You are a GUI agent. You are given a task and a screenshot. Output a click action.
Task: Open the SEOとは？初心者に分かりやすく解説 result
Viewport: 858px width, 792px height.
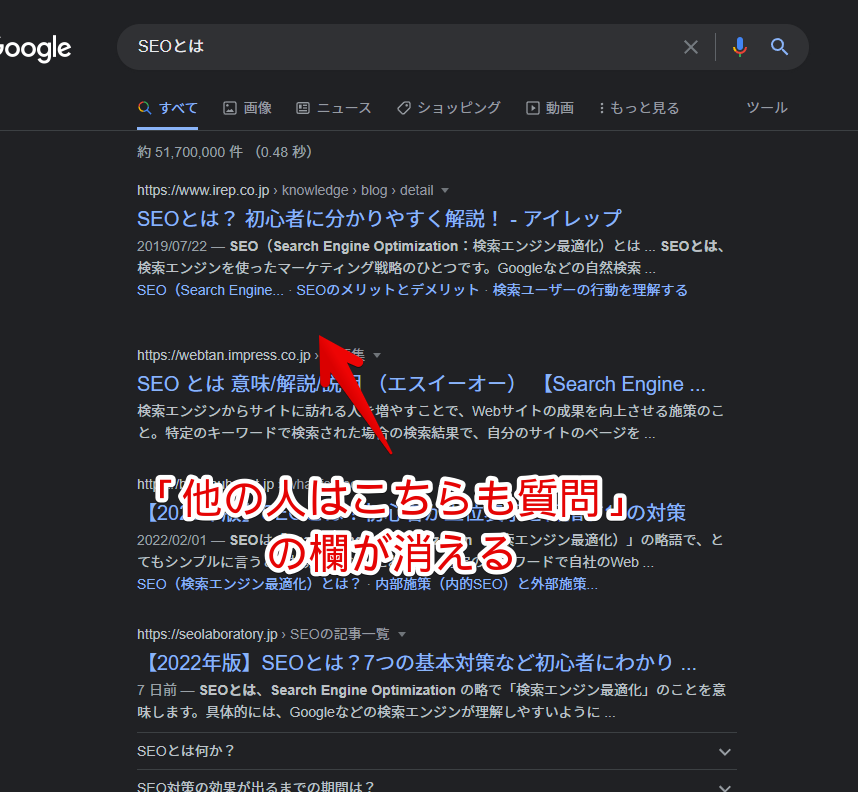[379, 219]
